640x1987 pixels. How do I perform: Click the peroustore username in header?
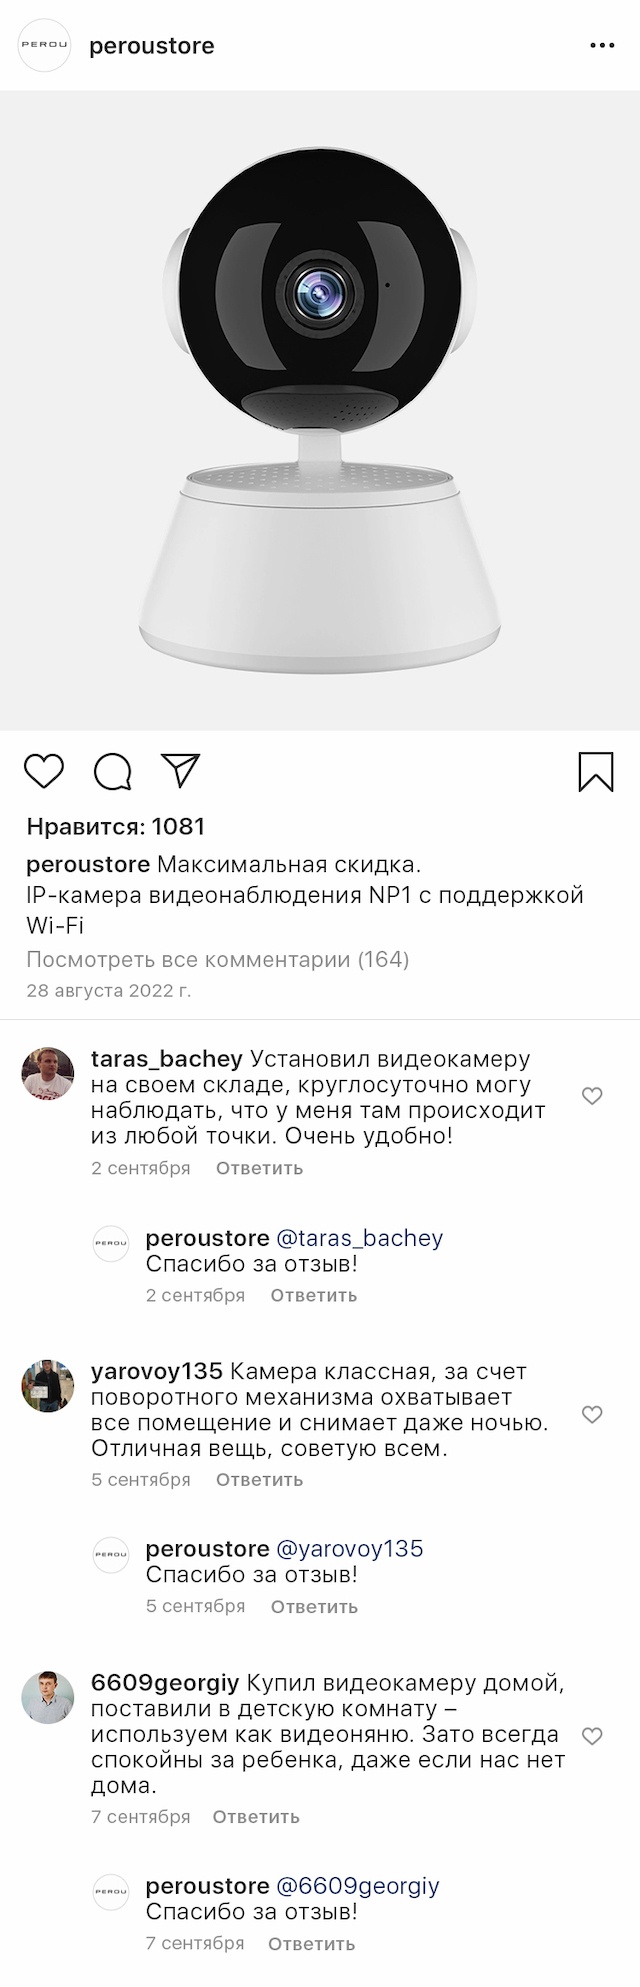tap(152, 46)
